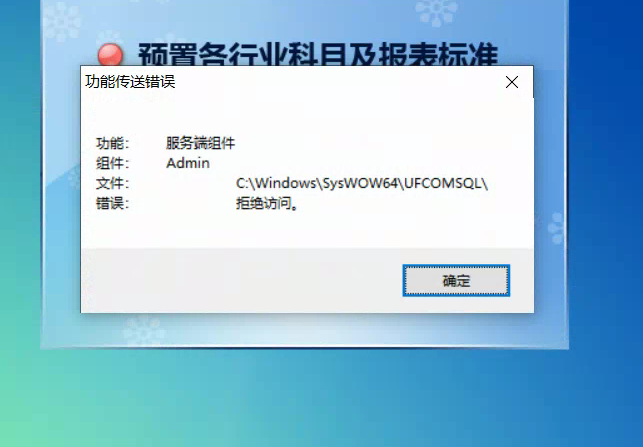Select the 功能传送错误 dialog title bar
The image size is (643, 447).
point(287,82)
